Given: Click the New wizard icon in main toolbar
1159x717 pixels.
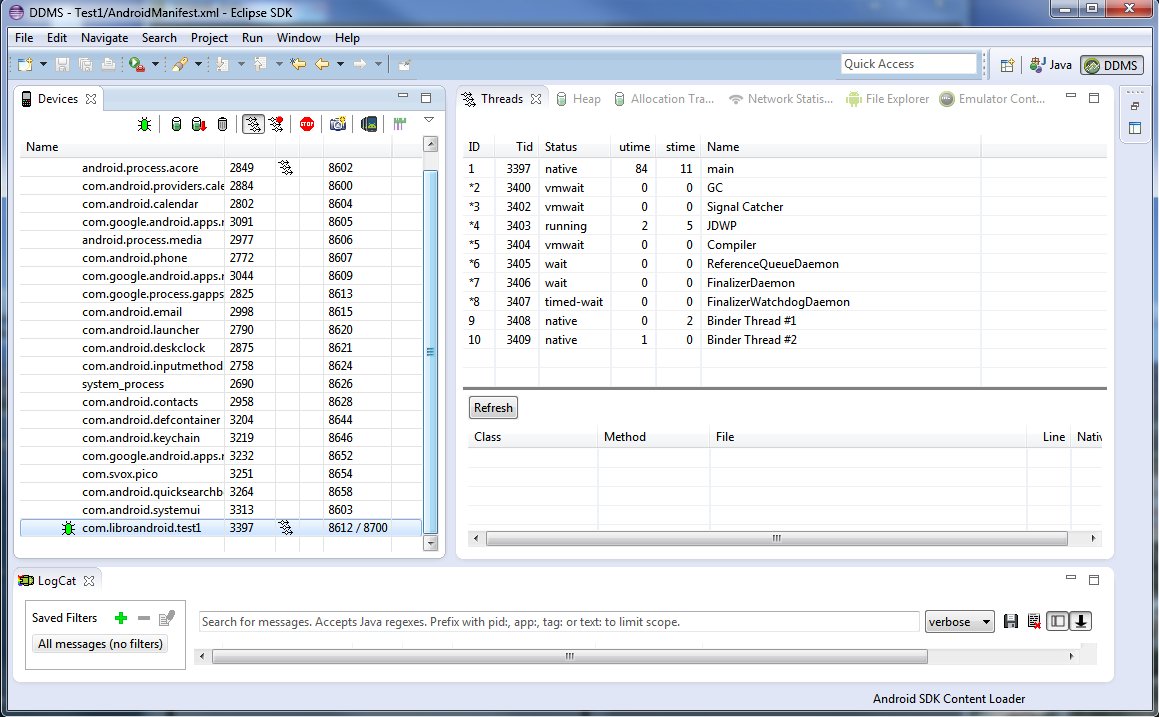Looking at the screenshot, I should (x=25, y=64).
